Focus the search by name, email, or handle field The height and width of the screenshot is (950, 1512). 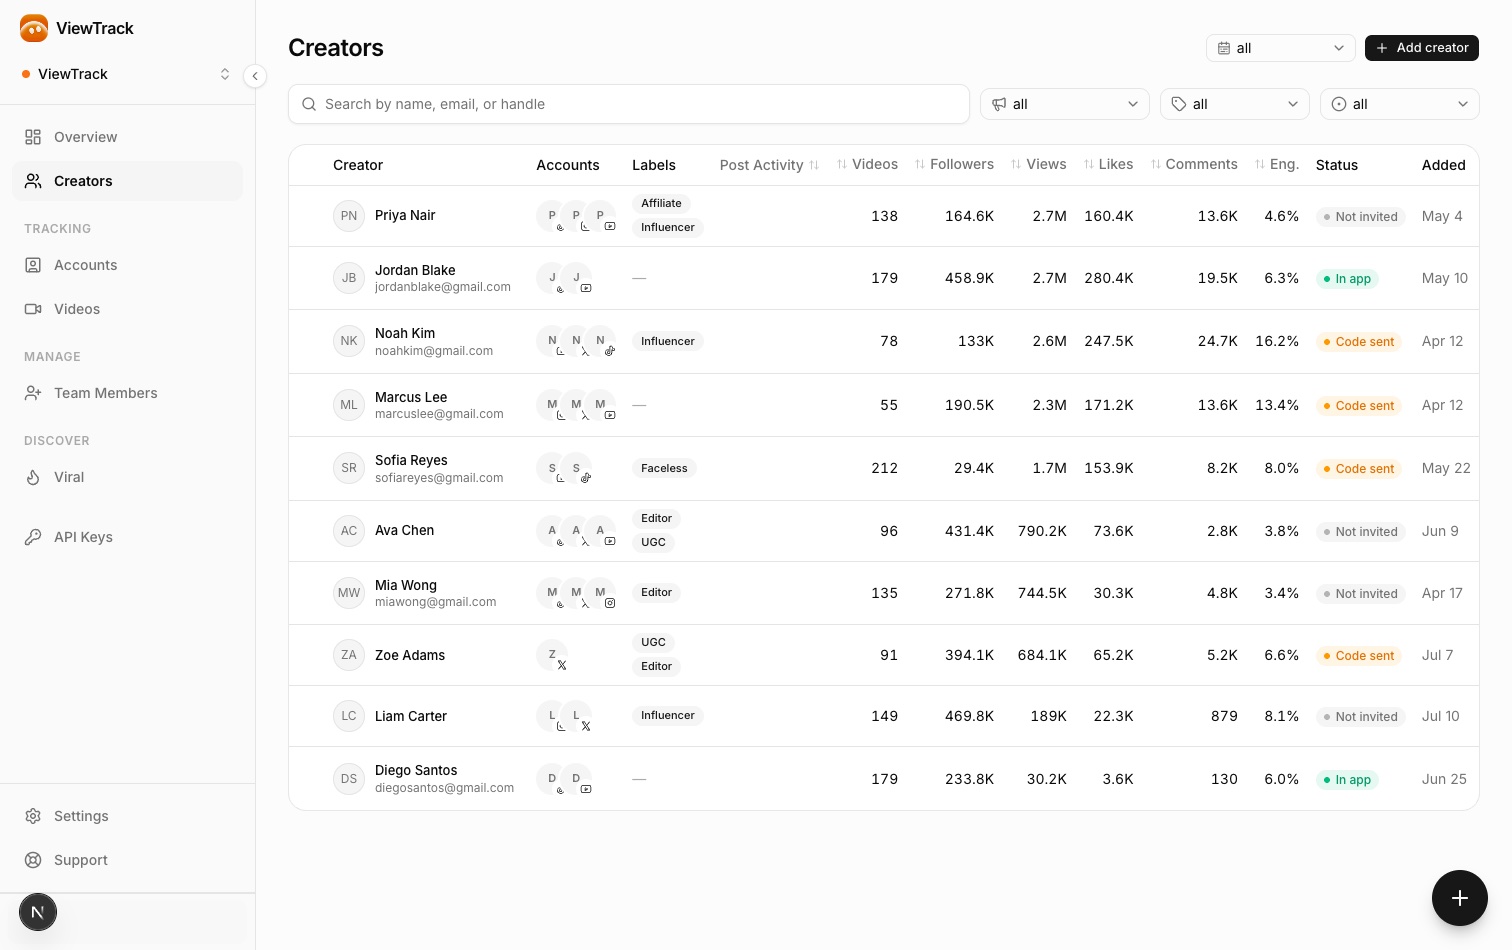(x=629, y=104)
